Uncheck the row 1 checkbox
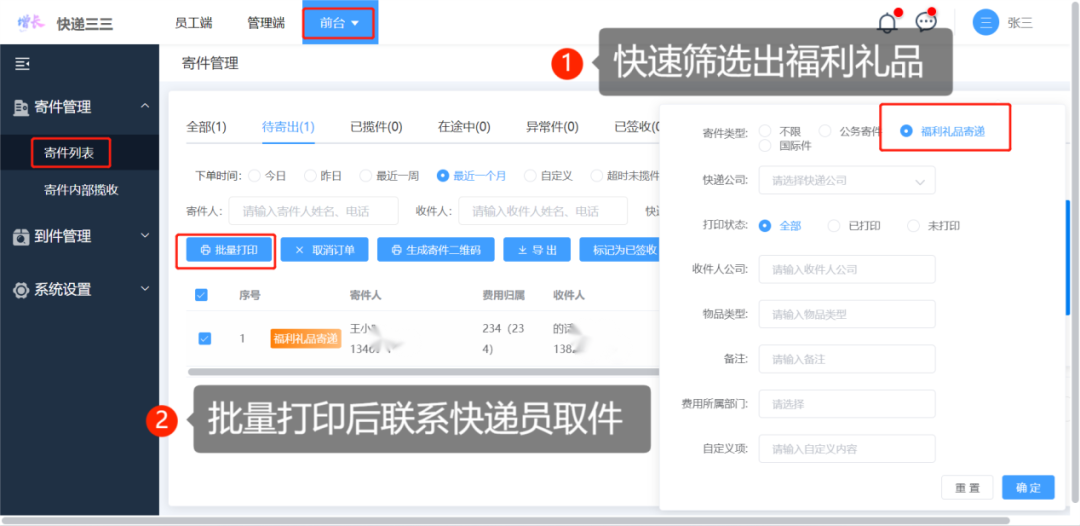1080x526 pixels. (205, 339)
